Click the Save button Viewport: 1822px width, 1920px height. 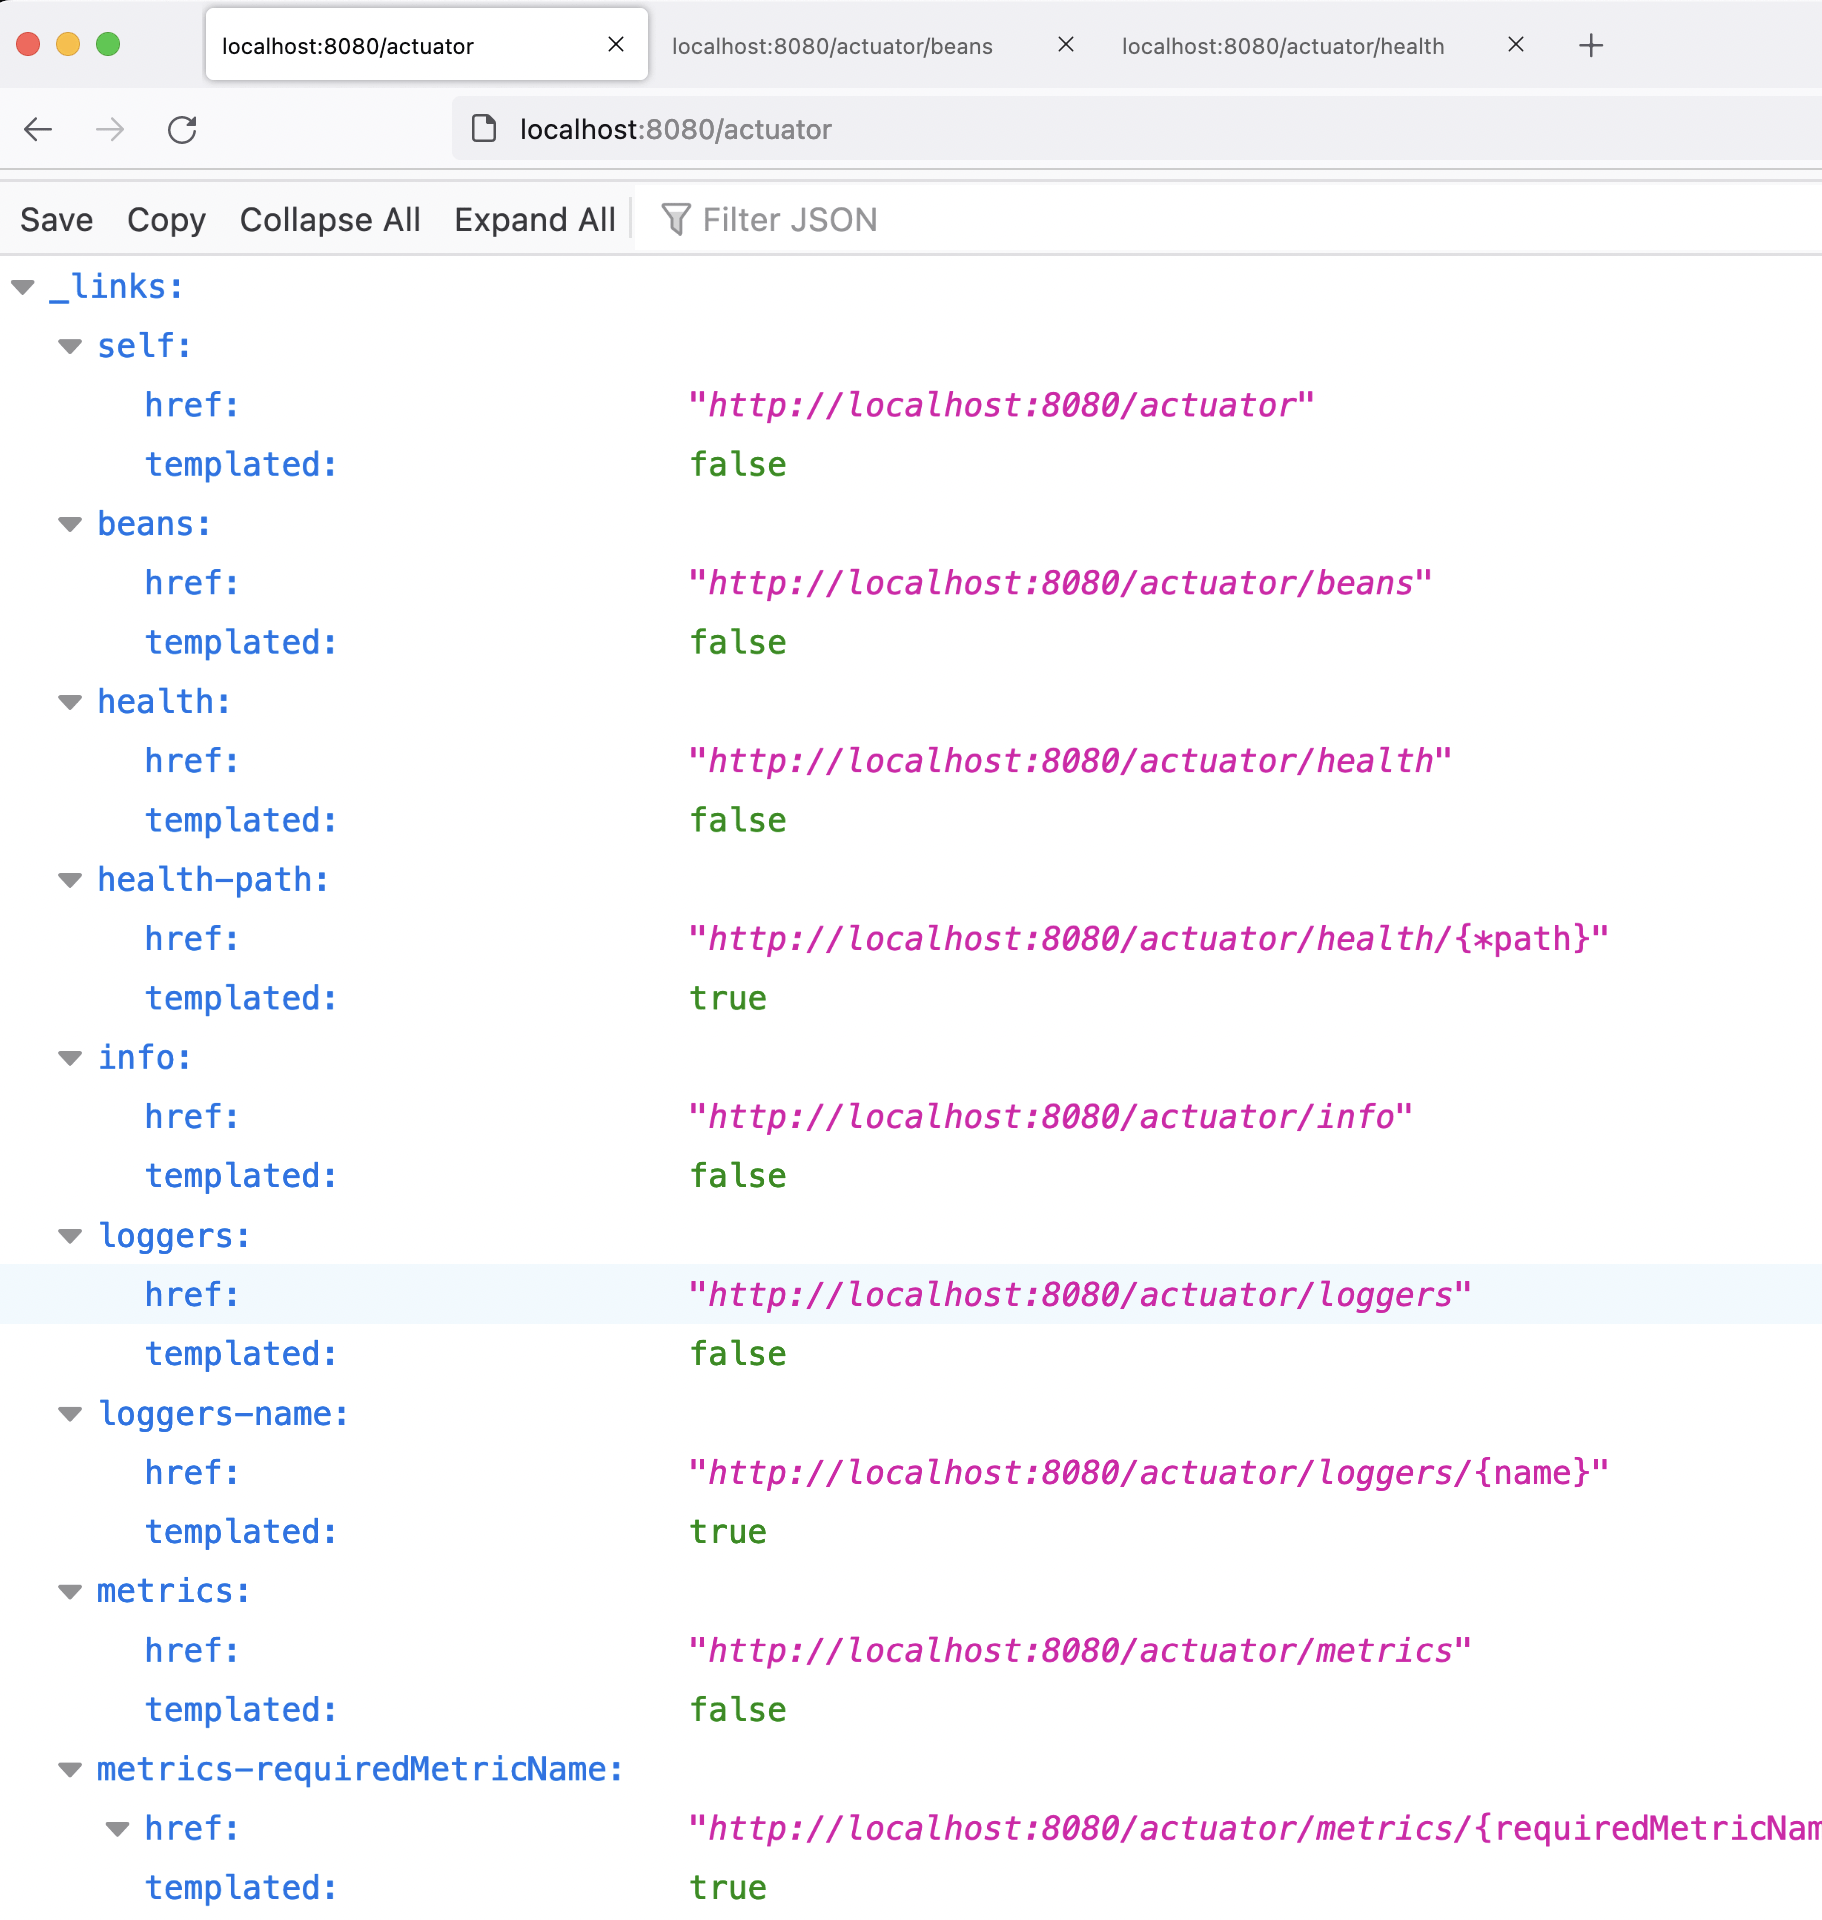56,219
